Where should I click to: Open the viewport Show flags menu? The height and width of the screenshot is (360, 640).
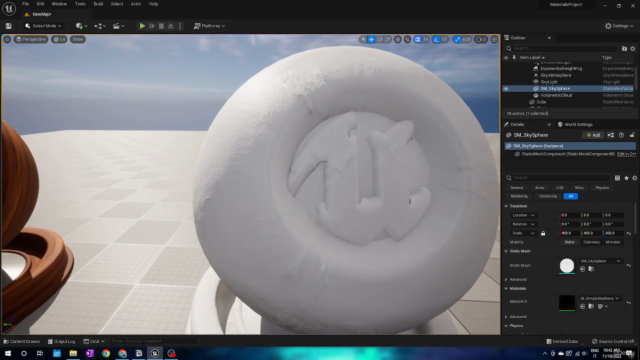pos(78,39)
